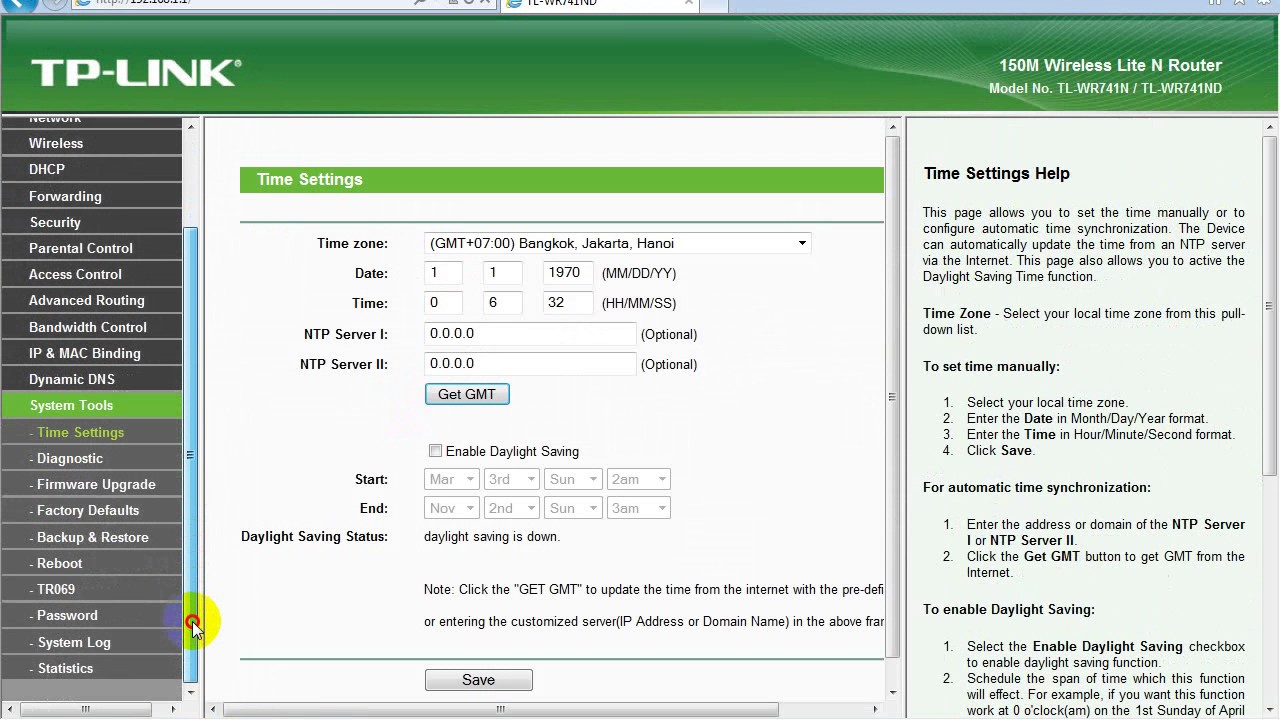Open the TR069 submenu item

[92, 589]
